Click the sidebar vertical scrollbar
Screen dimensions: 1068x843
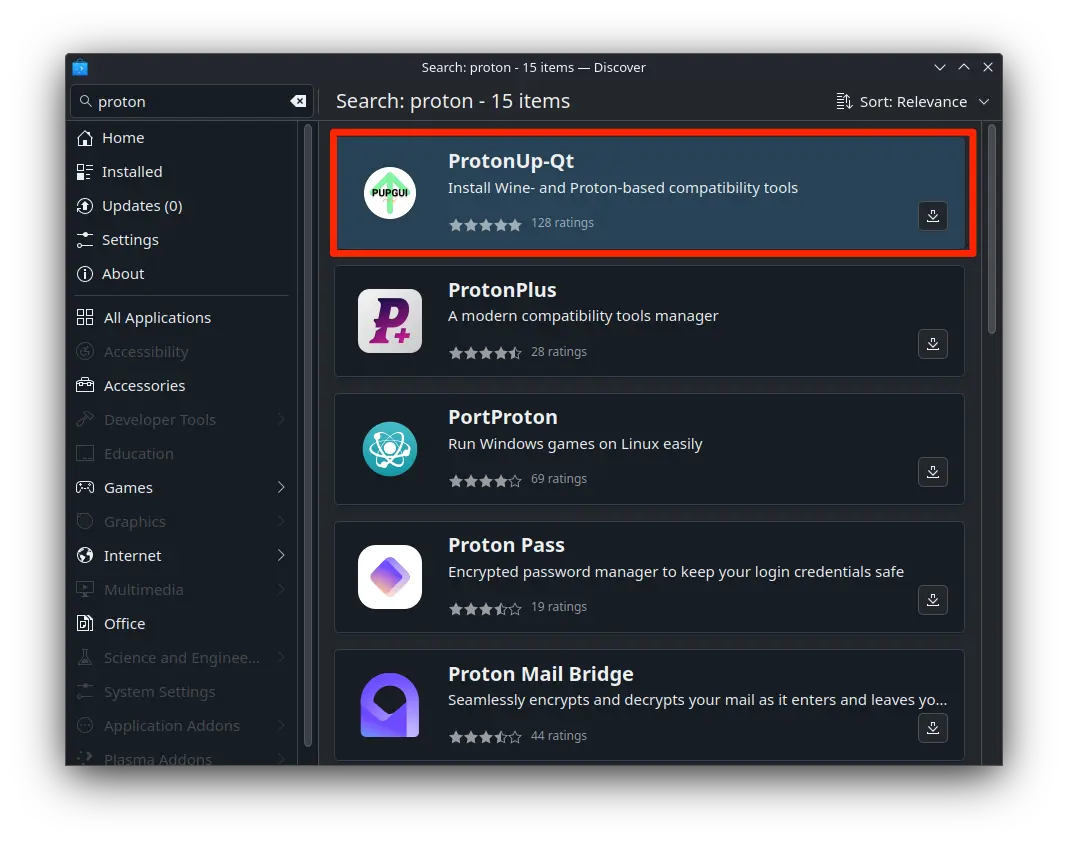(x=308, y=436)
